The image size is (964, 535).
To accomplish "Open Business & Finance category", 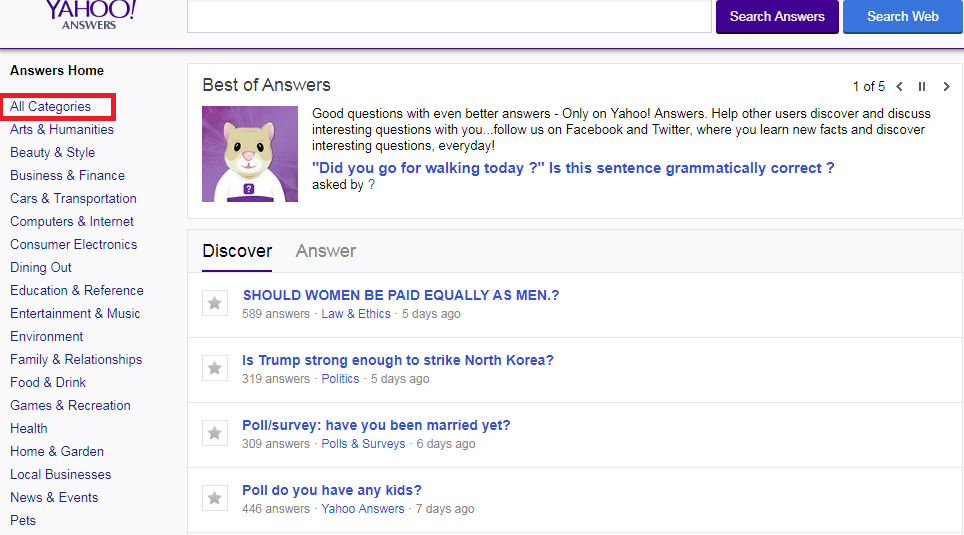I will click(x=67, y=175).
